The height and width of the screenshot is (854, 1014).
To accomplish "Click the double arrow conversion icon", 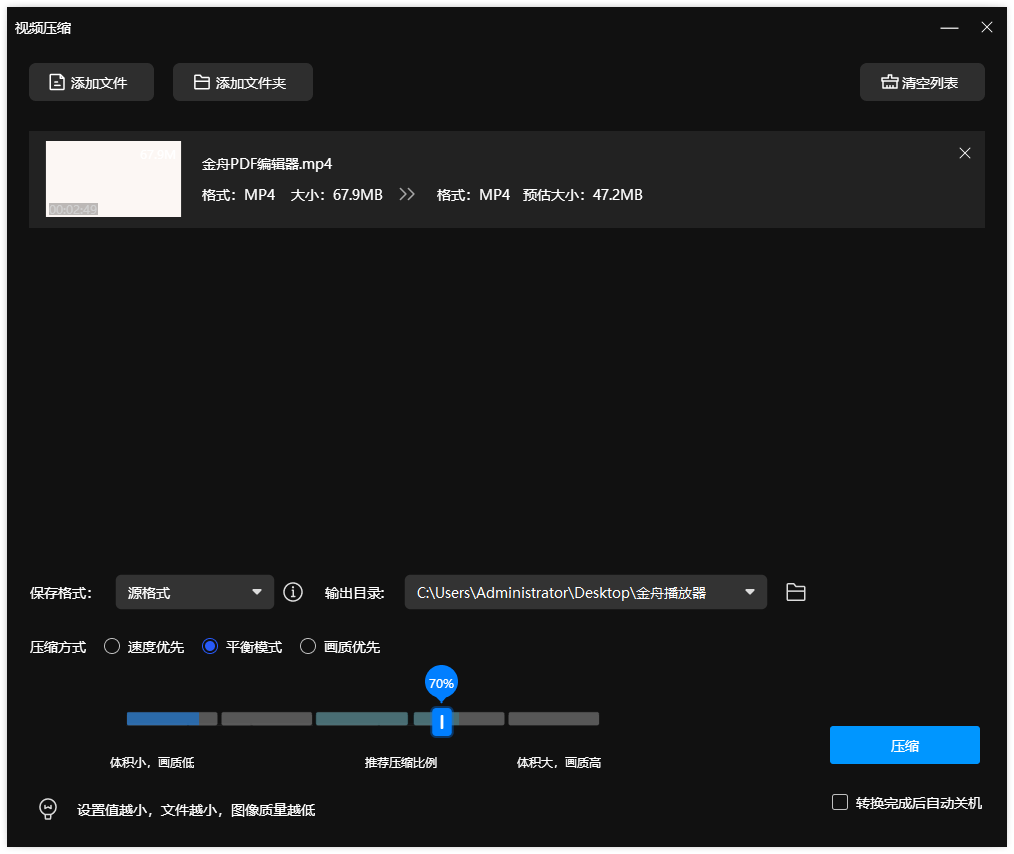I will pos(407,195).
